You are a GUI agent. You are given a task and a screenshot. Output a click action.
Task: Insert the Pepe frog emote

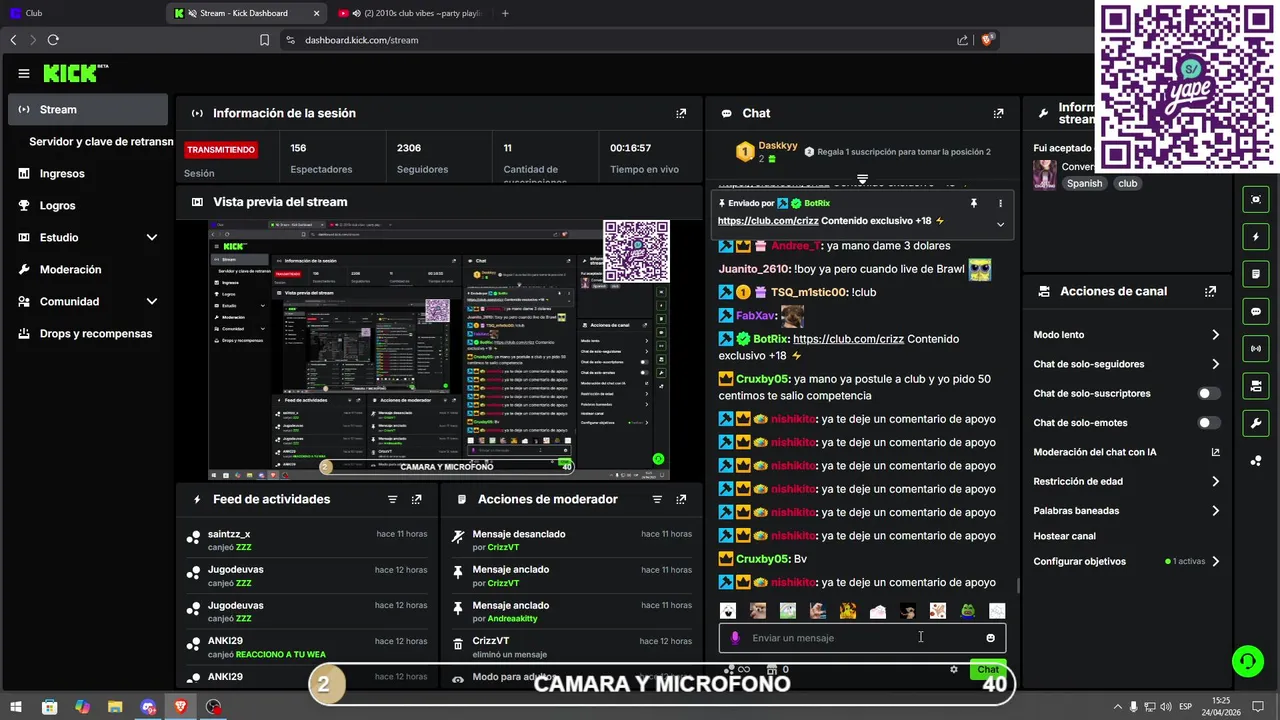click(967, 611)
